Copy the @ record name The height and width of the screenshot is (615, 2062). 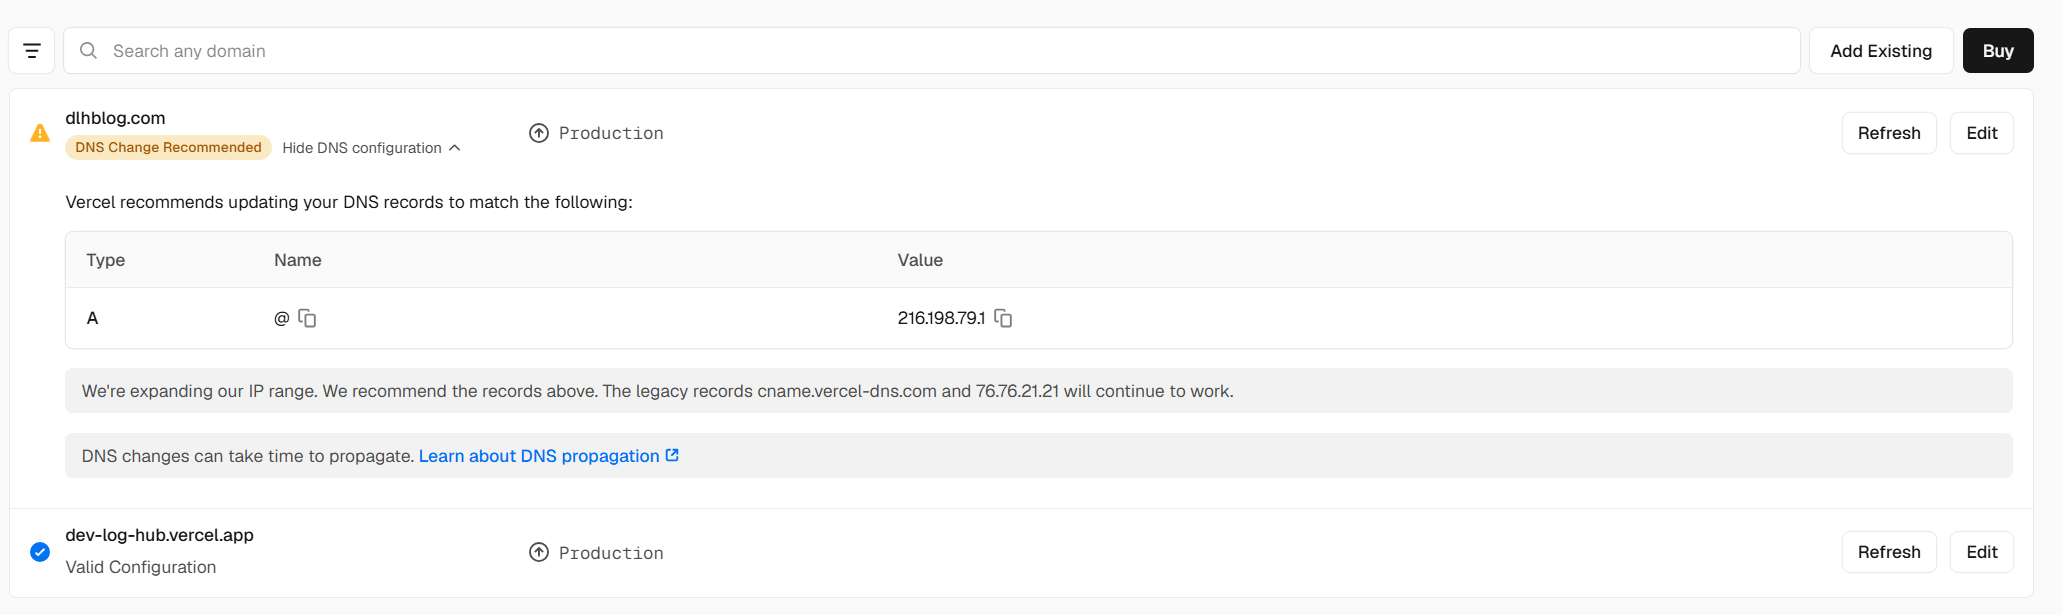[307, 318]
